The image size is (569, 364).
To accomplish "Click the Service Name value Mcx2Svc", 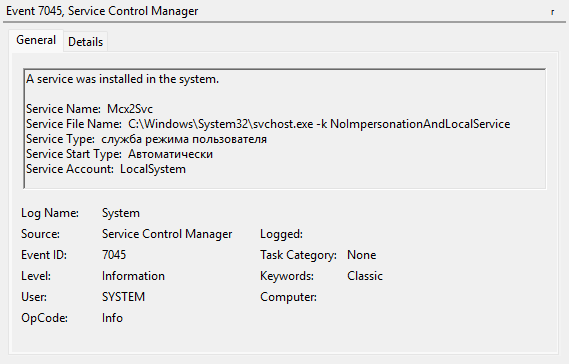I will click(130, 109).
